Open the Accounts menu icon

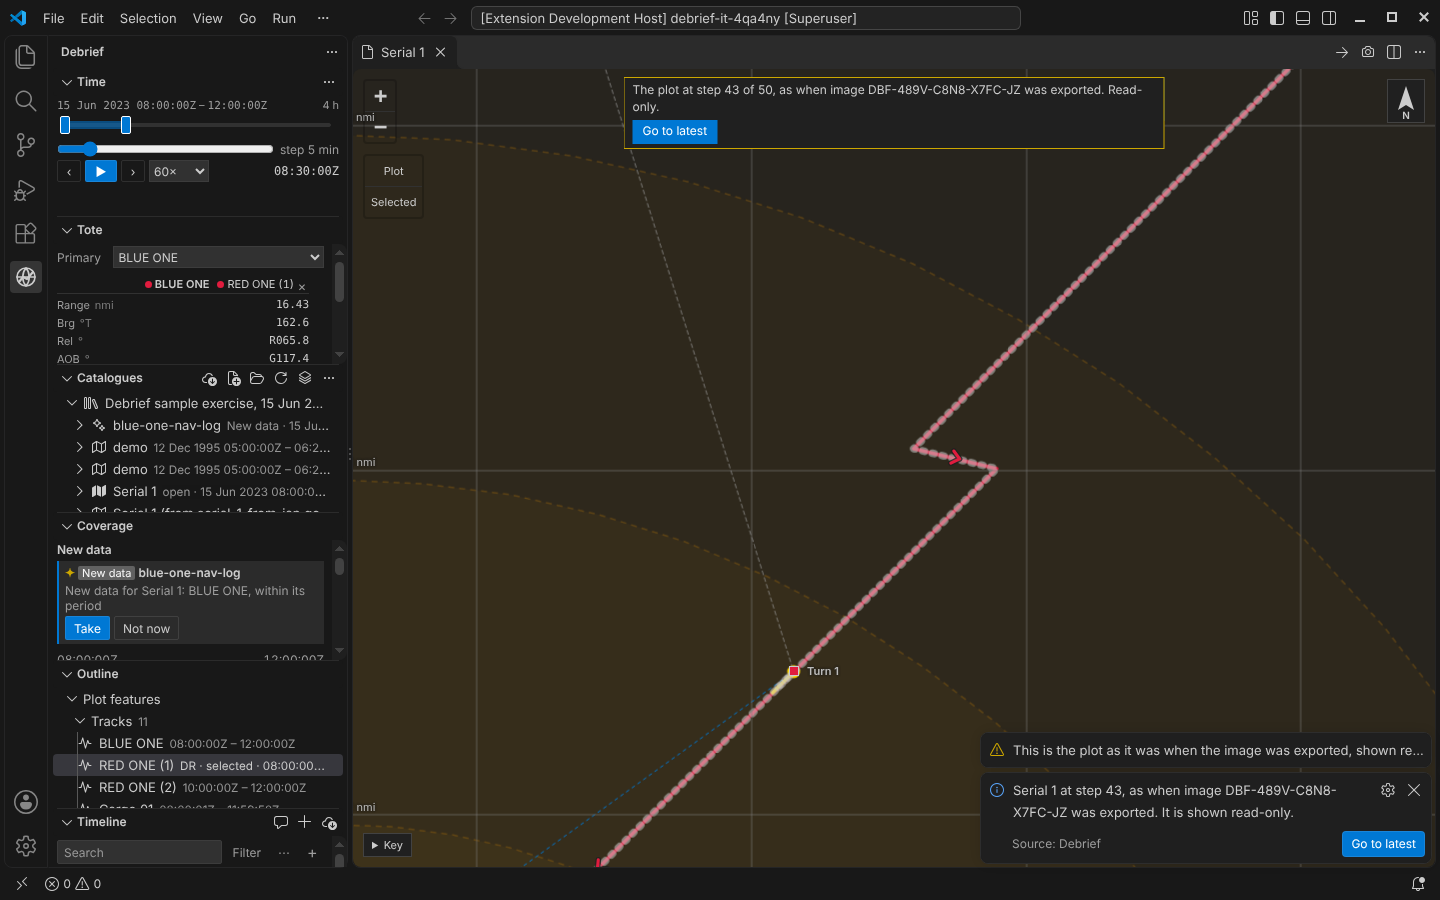[26, 802]
